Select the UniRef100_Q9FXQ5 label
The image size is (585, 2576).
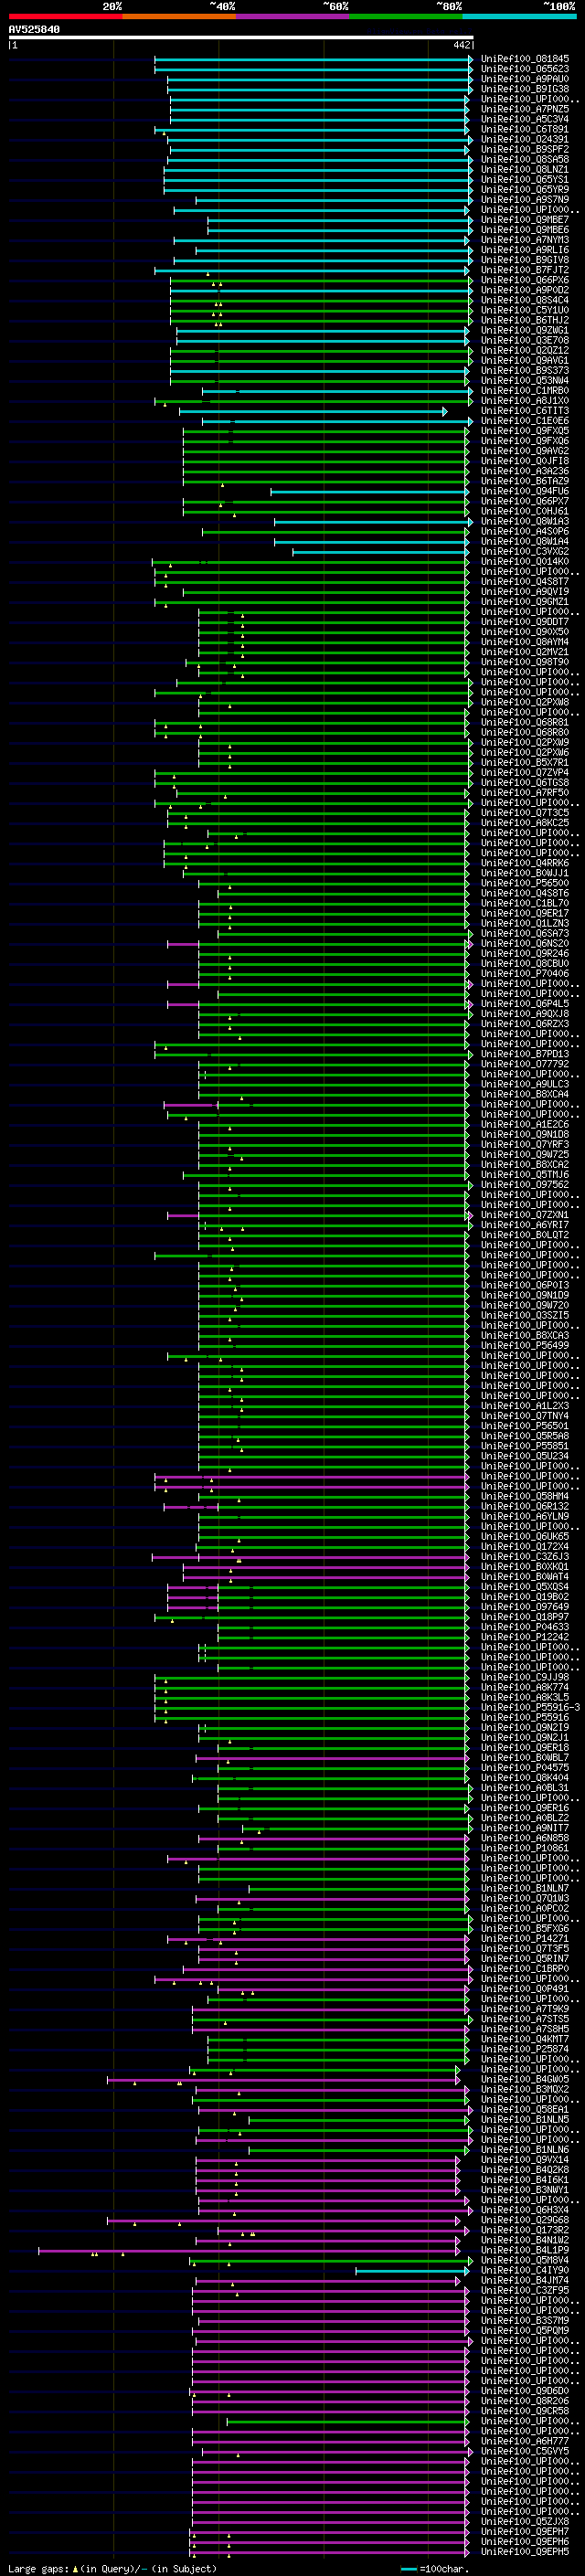(x=525, y=431)
